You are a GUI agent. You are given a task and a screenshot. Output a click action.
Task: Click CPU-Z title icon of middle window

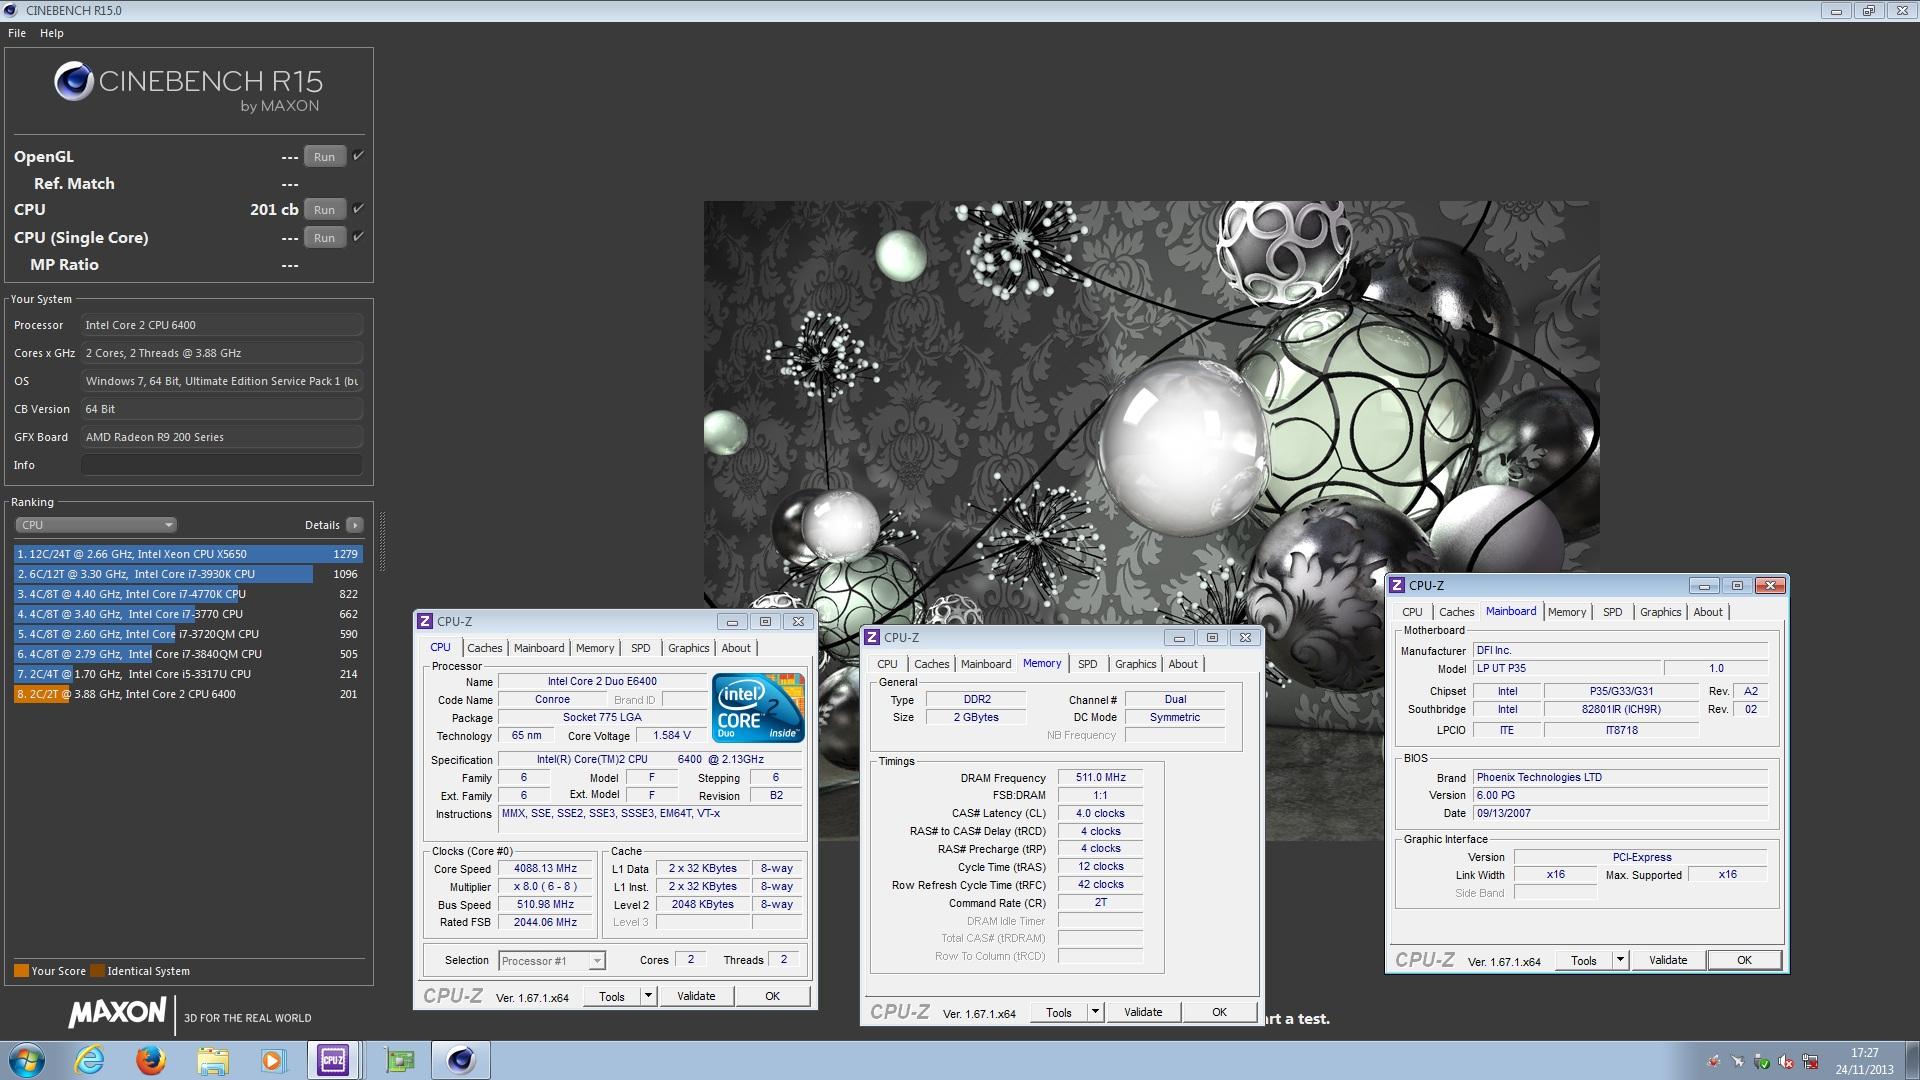[872, 637]
